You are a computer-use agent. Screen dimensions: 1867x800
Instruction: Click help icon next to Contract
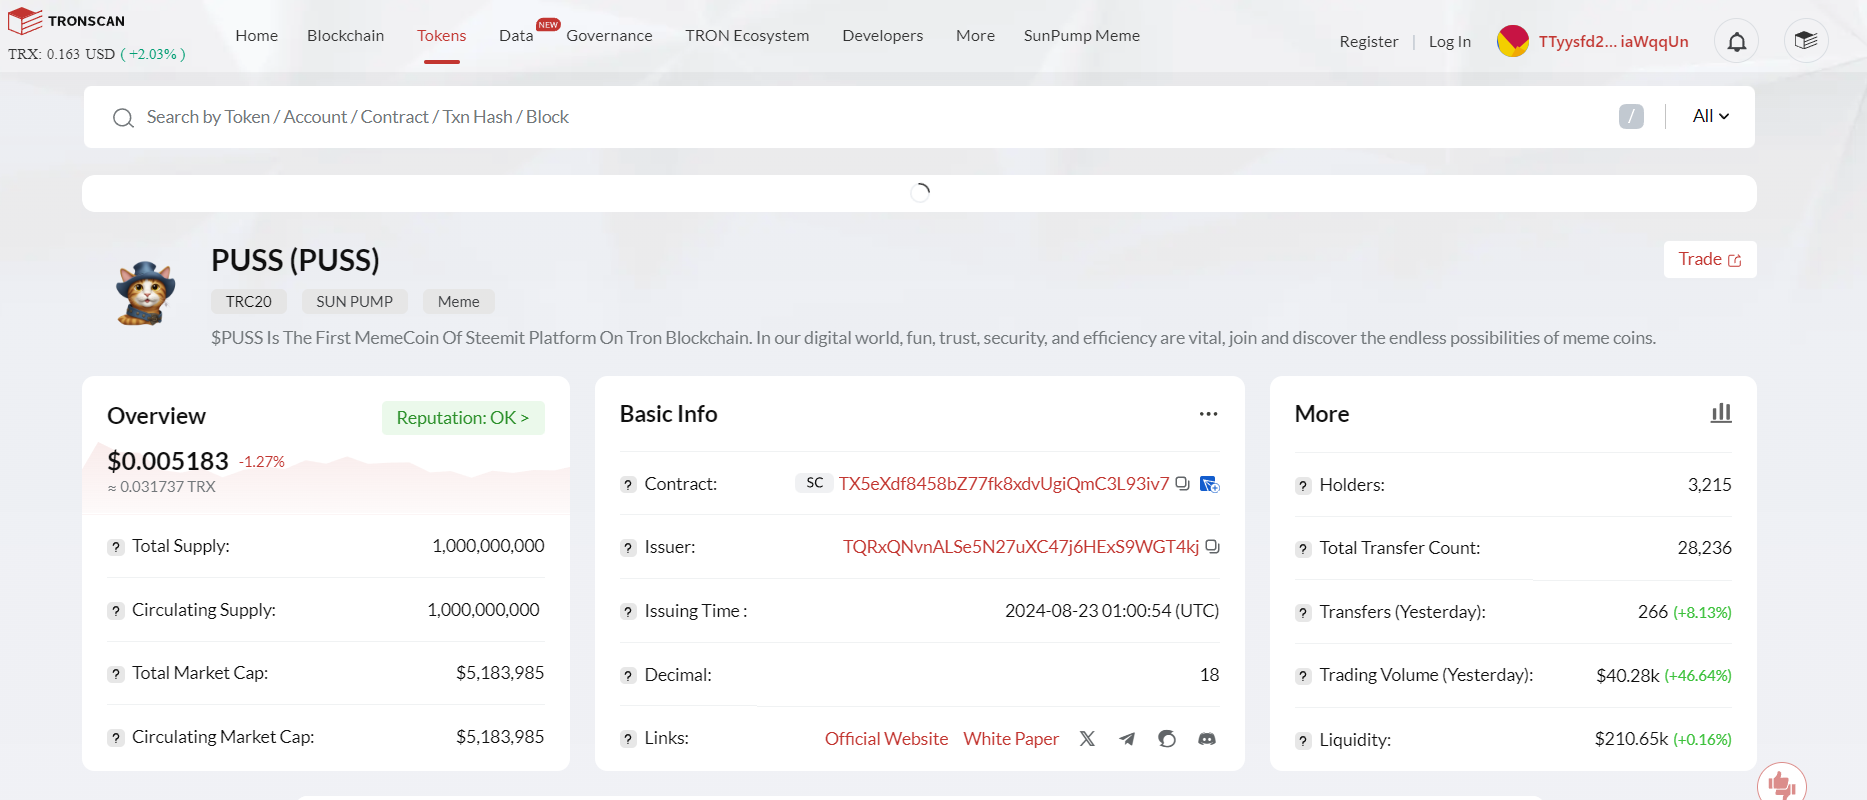click(628, 485)
